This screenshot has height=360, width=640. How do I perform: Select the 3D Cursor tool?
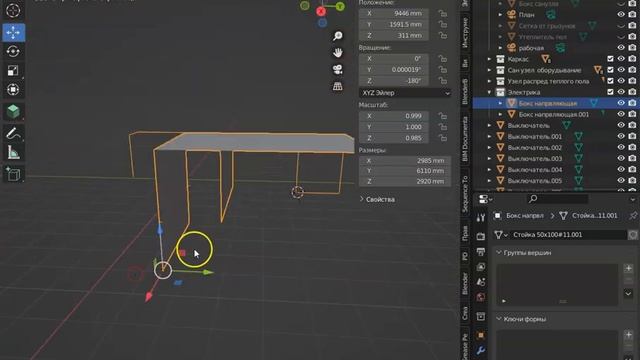[13, 11]
